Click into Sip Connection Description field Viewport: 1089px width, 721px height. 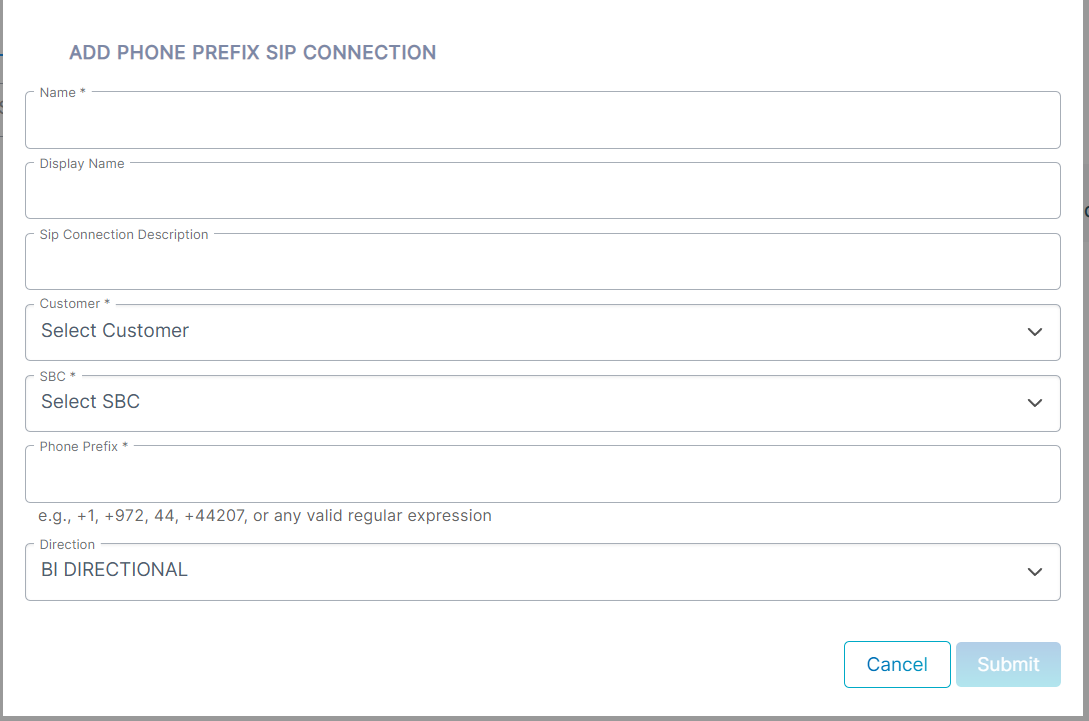pos(542,262)
